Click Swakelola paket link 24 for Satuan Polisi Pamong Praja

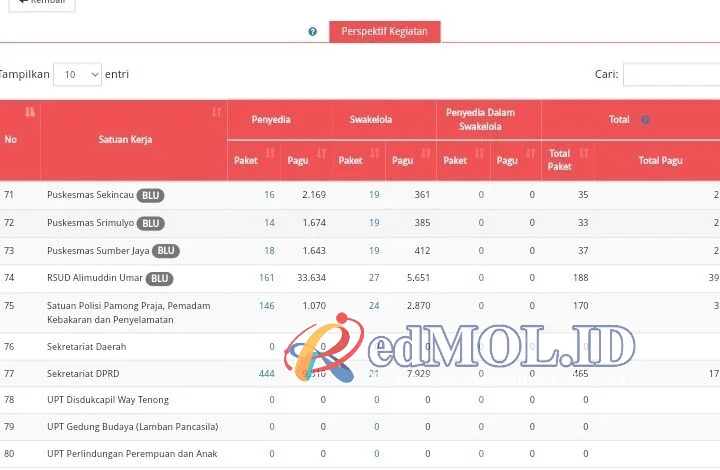[x=374, y=306]
